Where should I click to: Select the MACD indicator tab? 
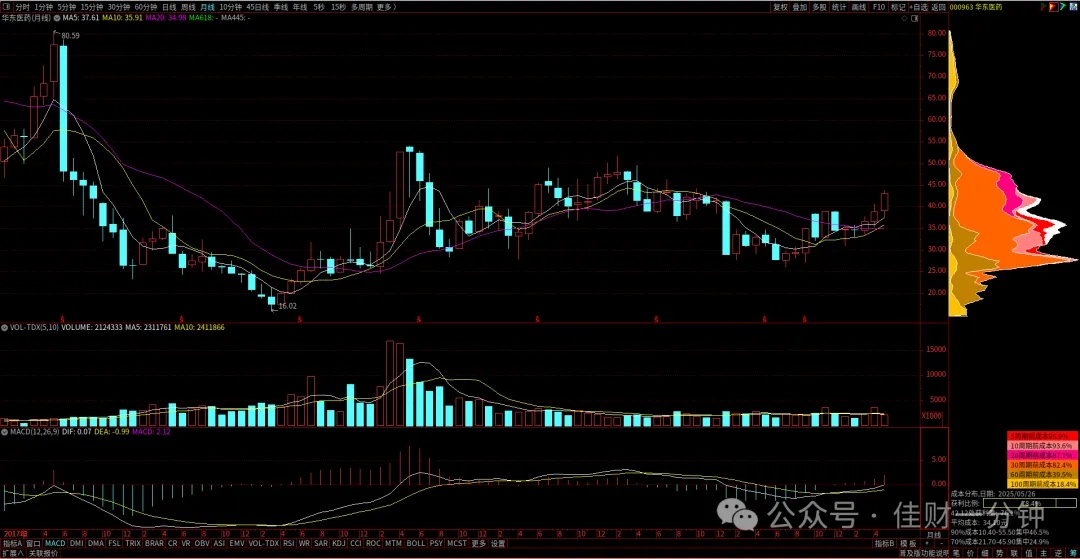(55, 543)
